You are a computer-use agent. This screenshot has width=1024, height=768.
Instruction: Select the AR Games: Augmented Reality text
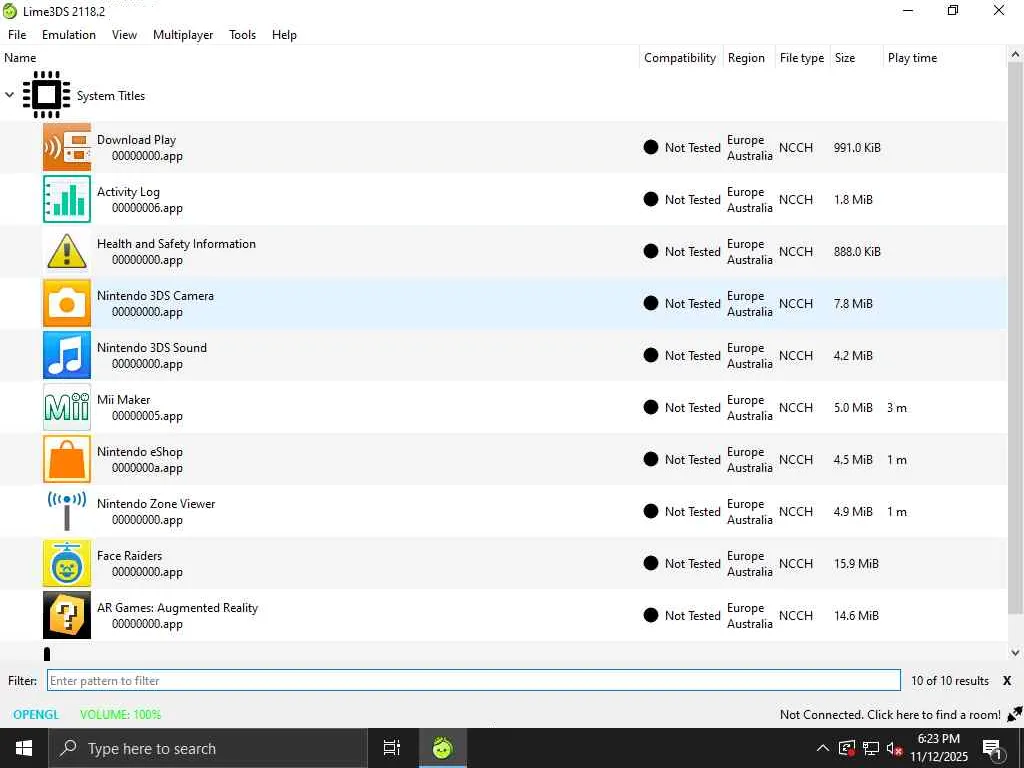(x=177, y=608)
